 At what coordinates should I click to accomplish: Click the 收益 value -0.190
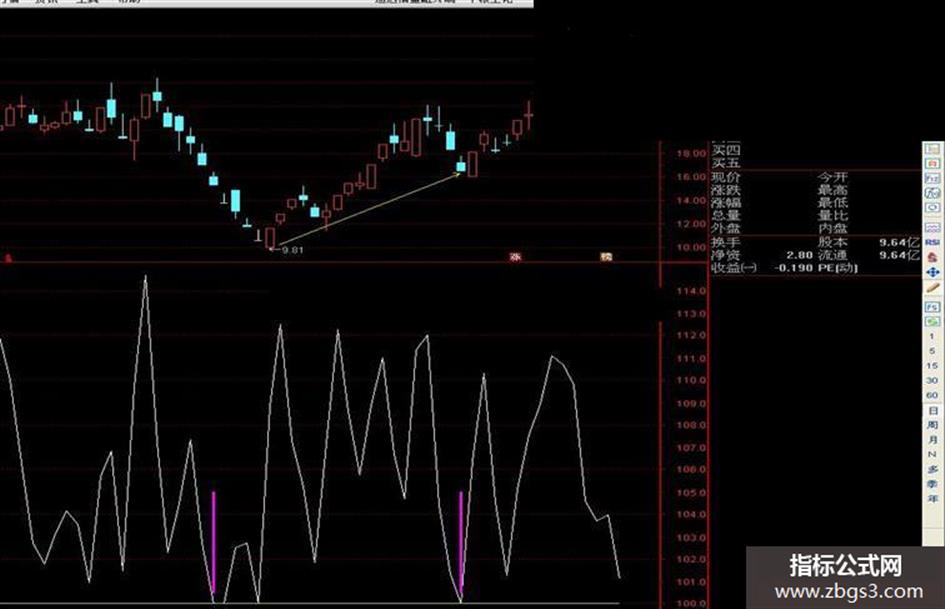(x=794, y=268)
